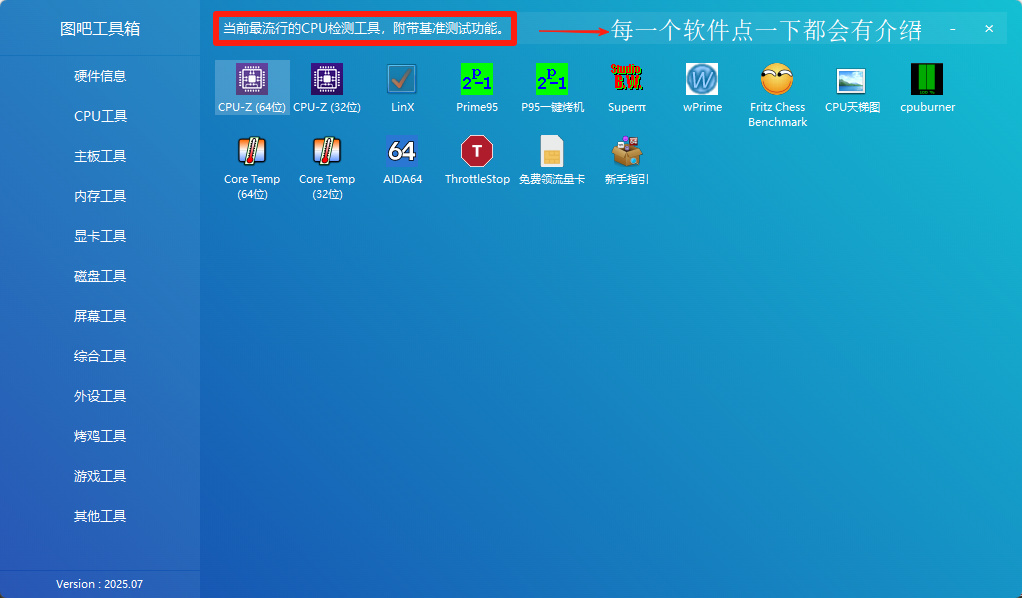Image resolution: width=1022 pixels, height=598 pixels.
Task: Open 烤鸡工具 sidebar entry
Action: pyautogui.click(x=100, y=436)
